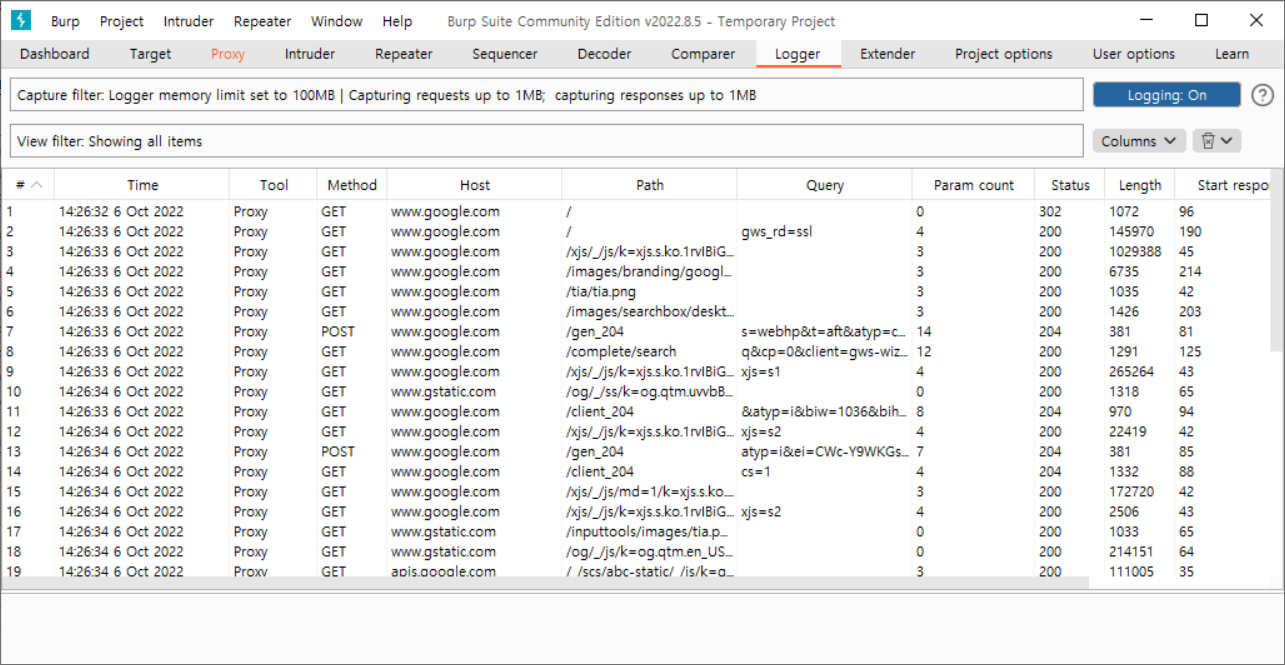Open the Logger help question mark icon
The height and width of the screenshot is (665, 1285).
1263,95
